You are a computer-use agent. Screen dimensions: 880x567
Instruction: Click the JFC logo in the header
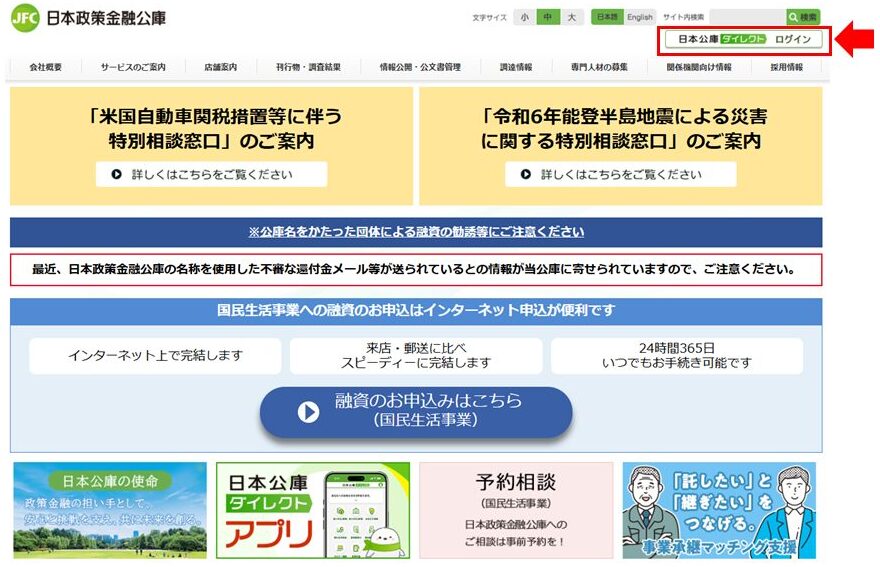(25, 17)
